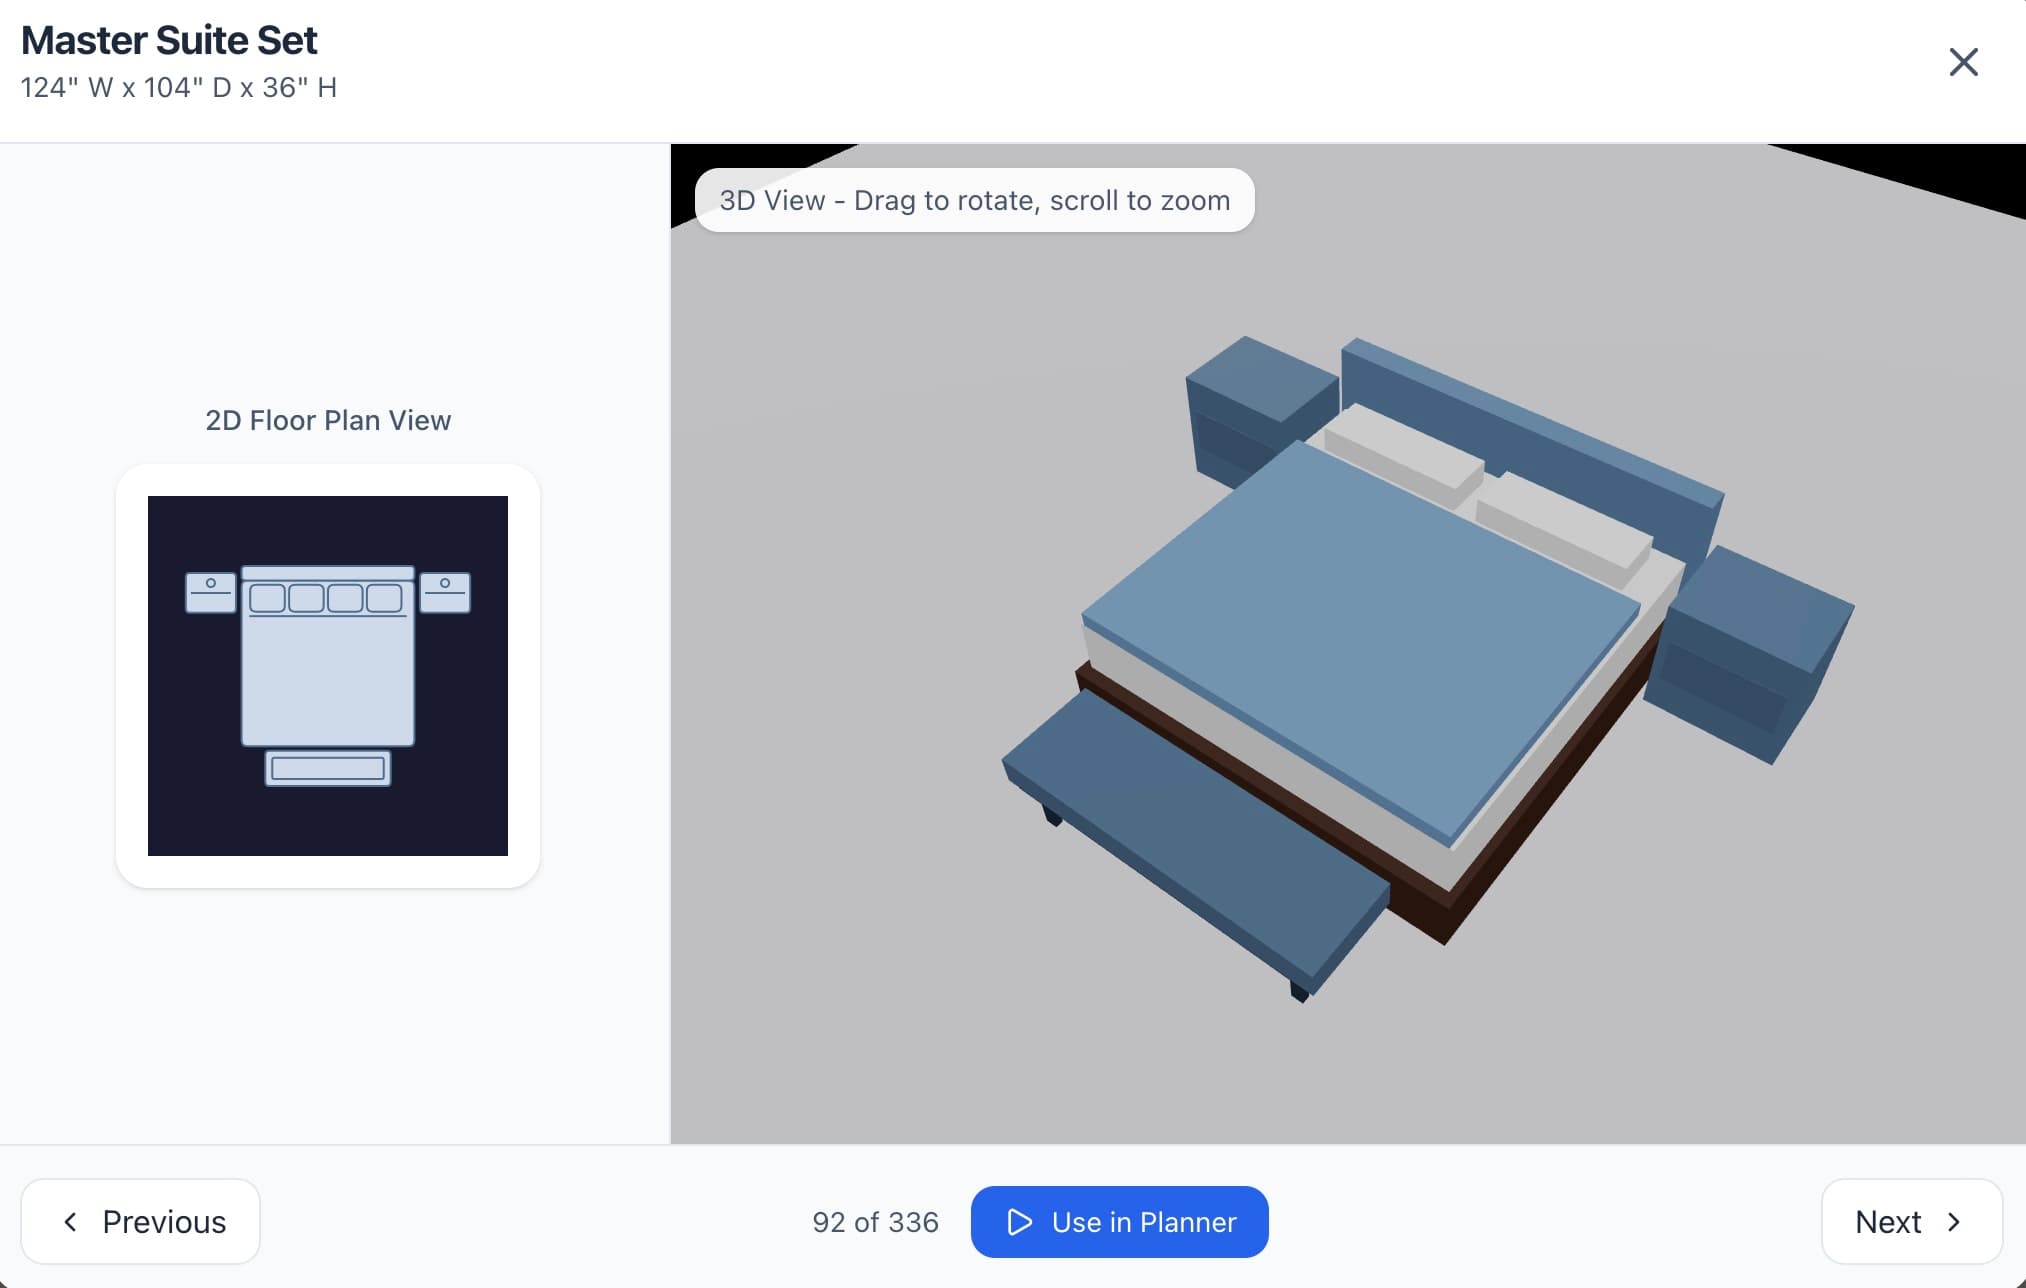This screenshot has width=2026, height=1288.
Task: Click the Master Suite Set title
Action: (x=168, y=40)
